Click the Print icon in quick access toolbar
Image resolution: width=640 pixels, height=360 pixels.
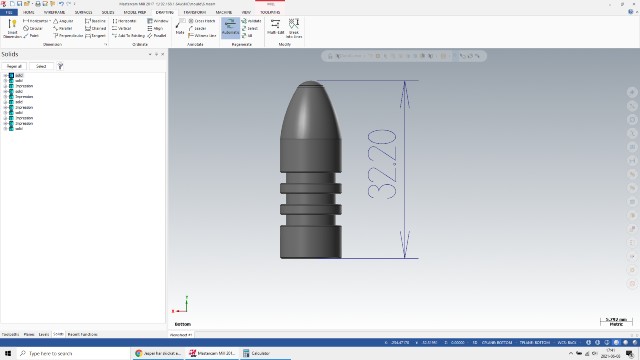[38, 4]
